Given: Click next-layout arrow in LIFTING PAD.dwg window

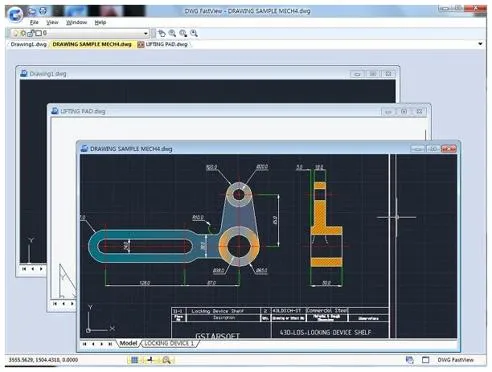Looking at the screenshot, I should [72, 303].
